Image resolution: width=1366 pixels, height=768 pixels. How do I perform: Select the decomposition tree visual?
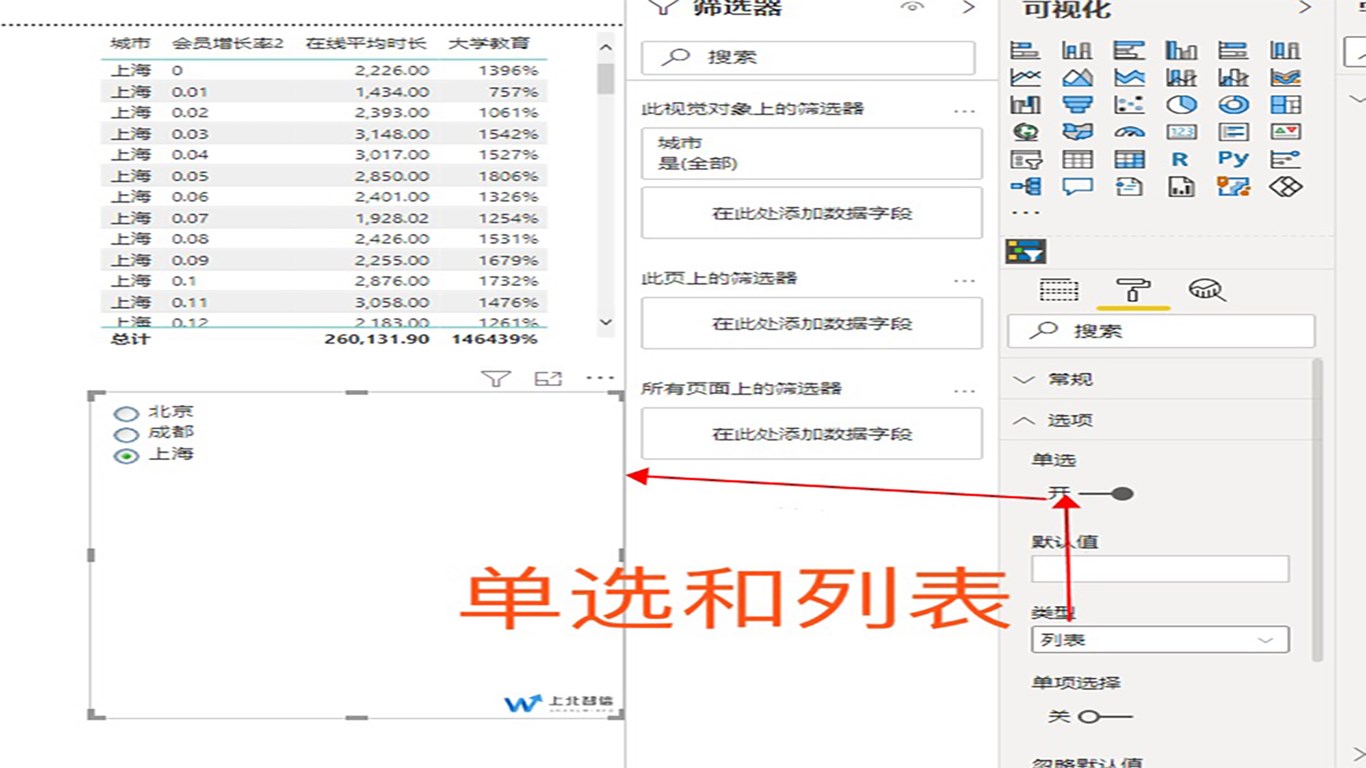1025,186
